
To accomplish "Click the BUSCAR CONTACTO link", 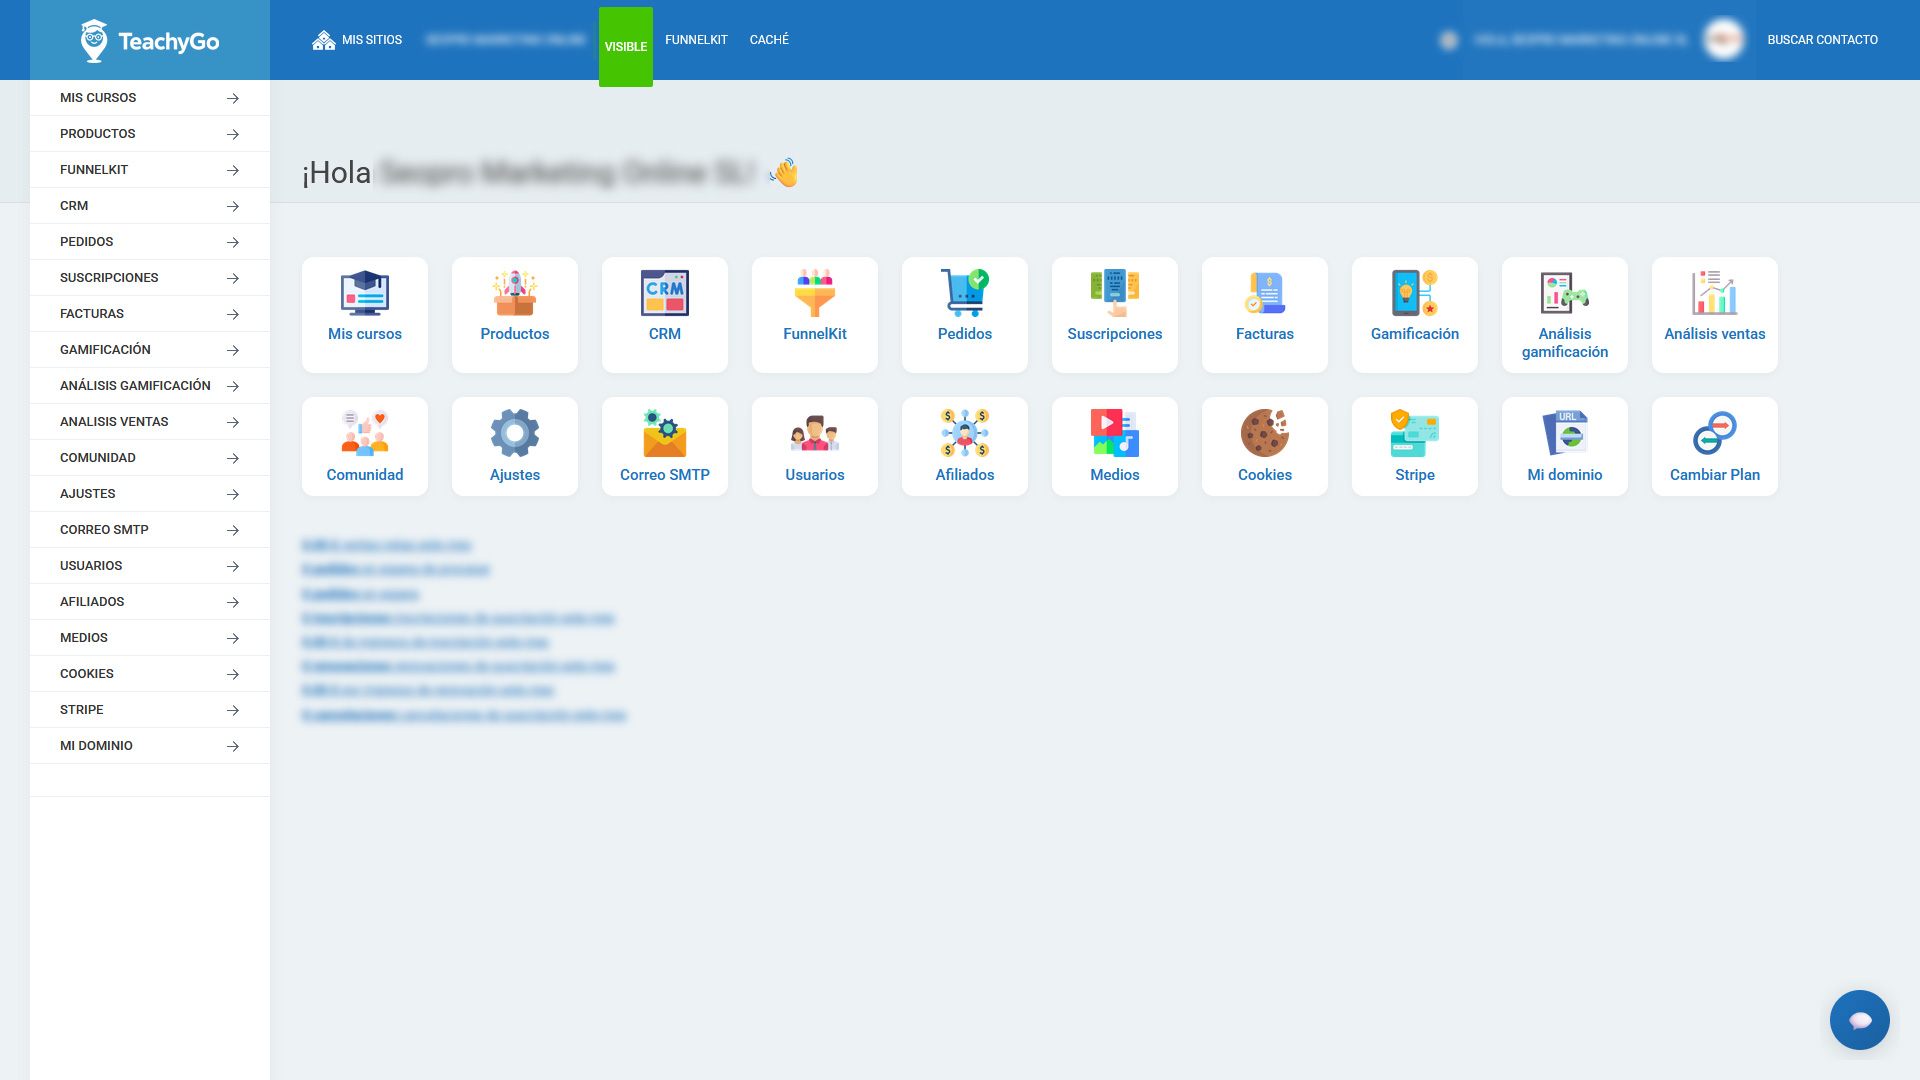I will point(1822,40).
